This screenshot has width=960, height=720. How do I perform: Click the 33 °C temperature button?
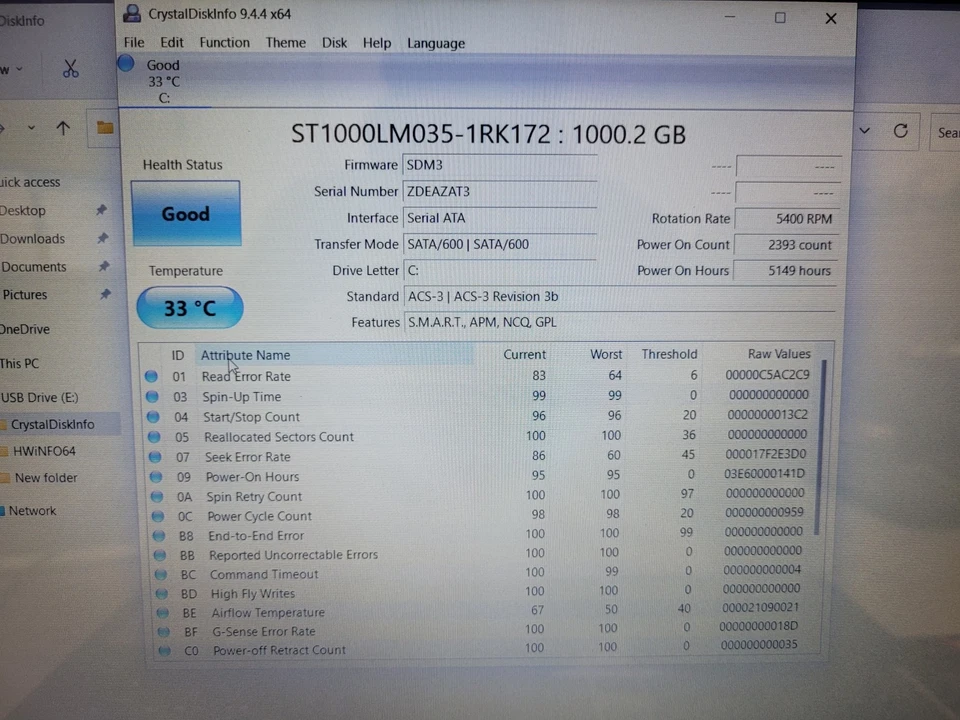190,307
